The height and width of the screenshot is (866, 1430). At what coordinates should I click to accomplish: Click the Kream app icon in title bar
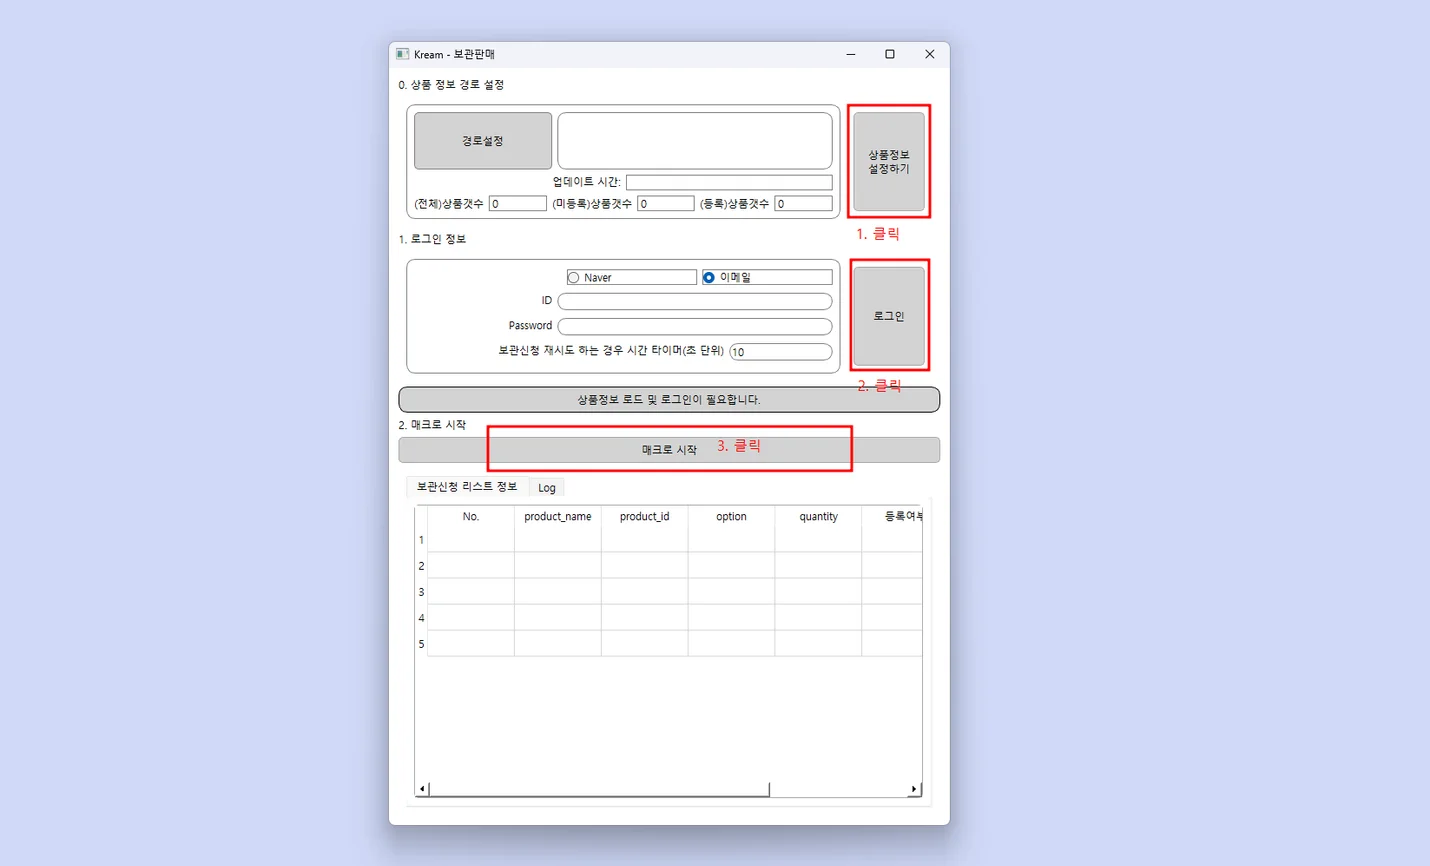pyautogui.click(x=402, y=54)
